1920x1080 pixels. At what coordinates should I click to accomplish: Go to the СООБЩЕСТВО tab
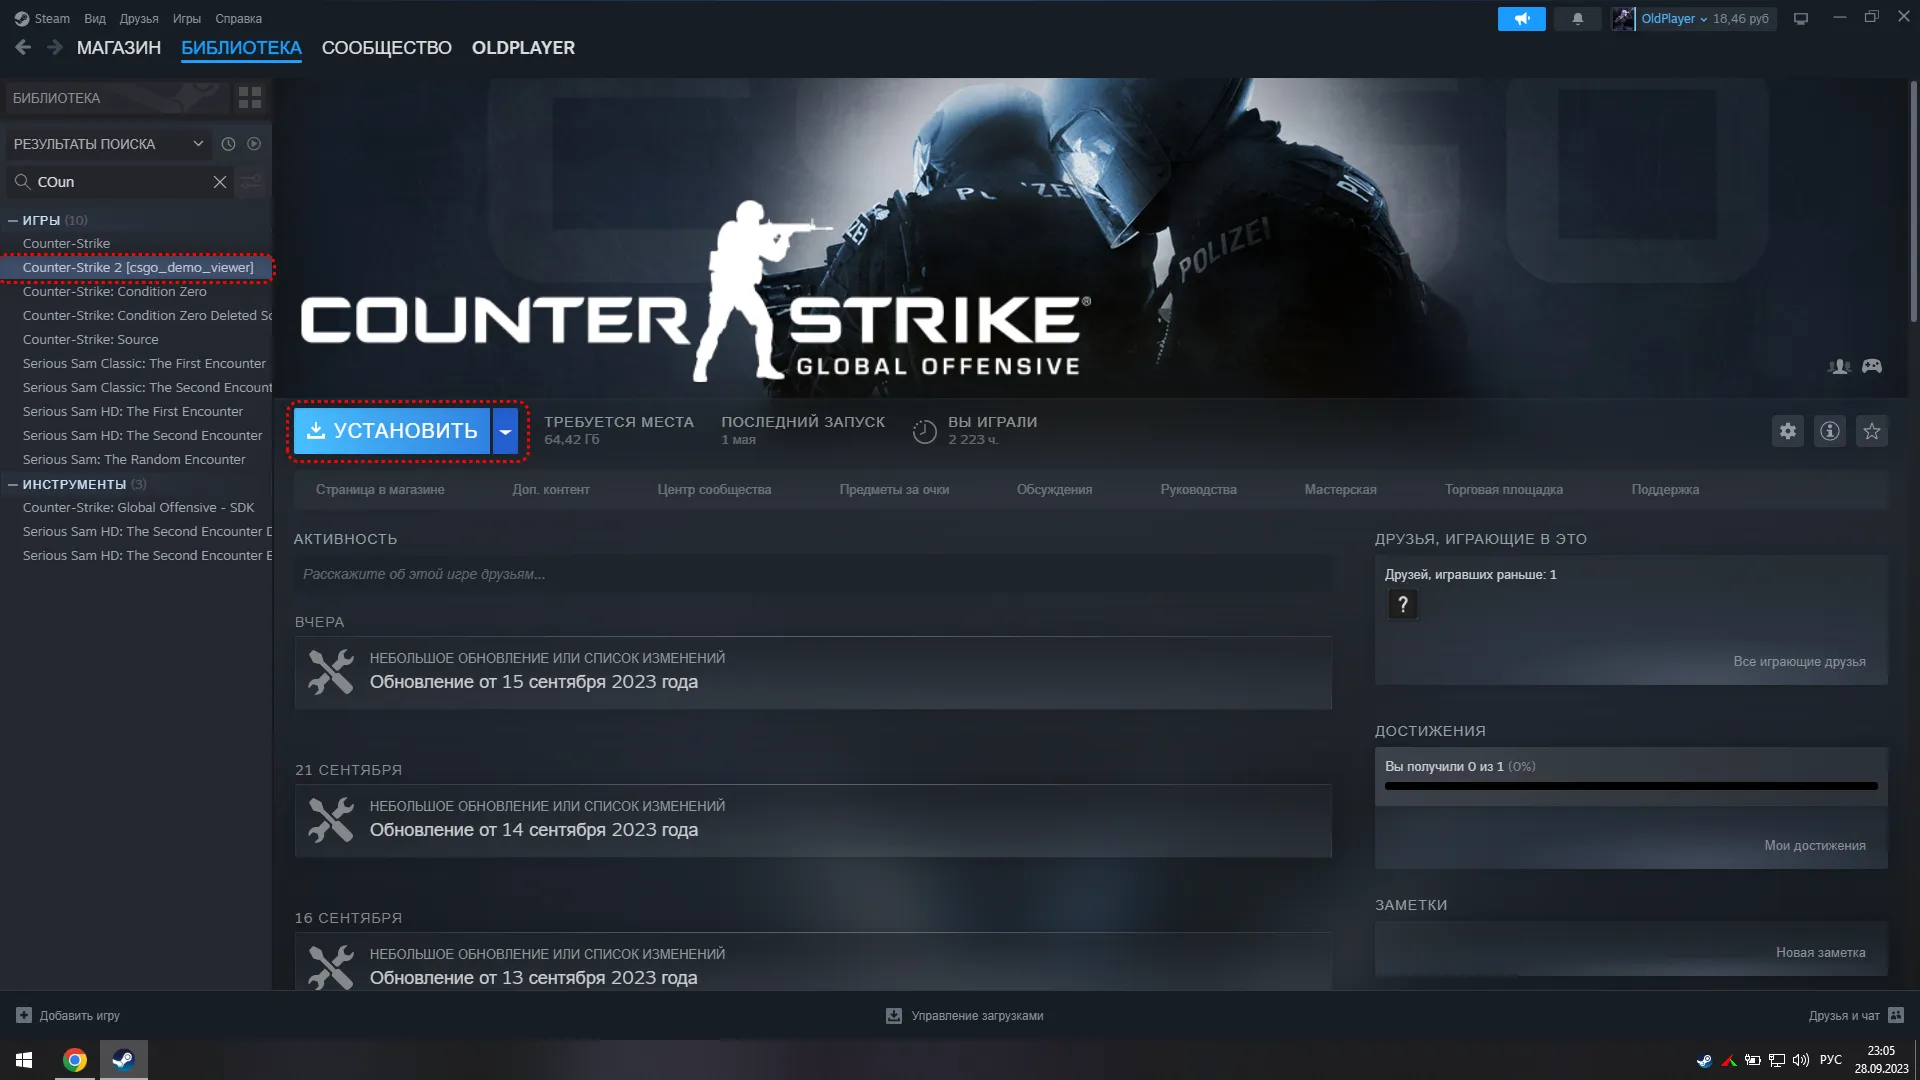pyautogui.click(x=386, y=48)
